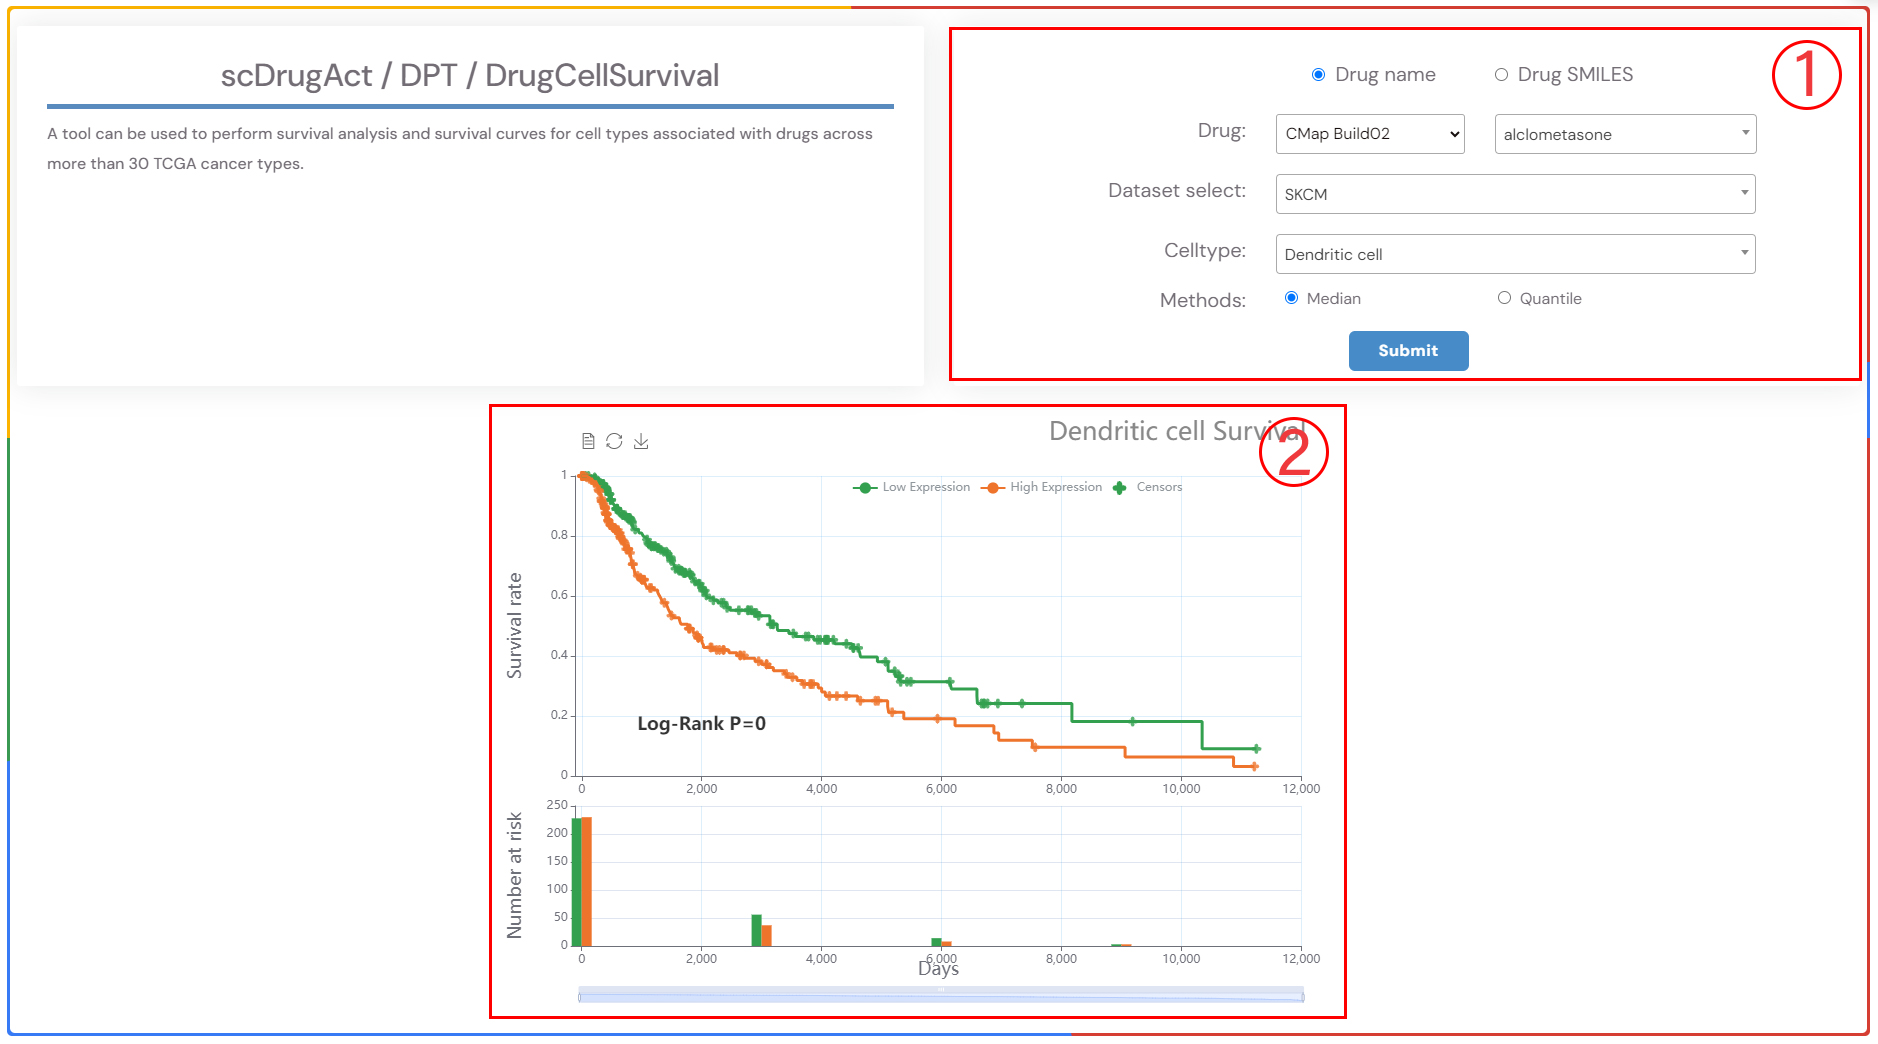
Task: Click the orange at-risk bar near day 3,000
Action: click(x=767, y=935)
